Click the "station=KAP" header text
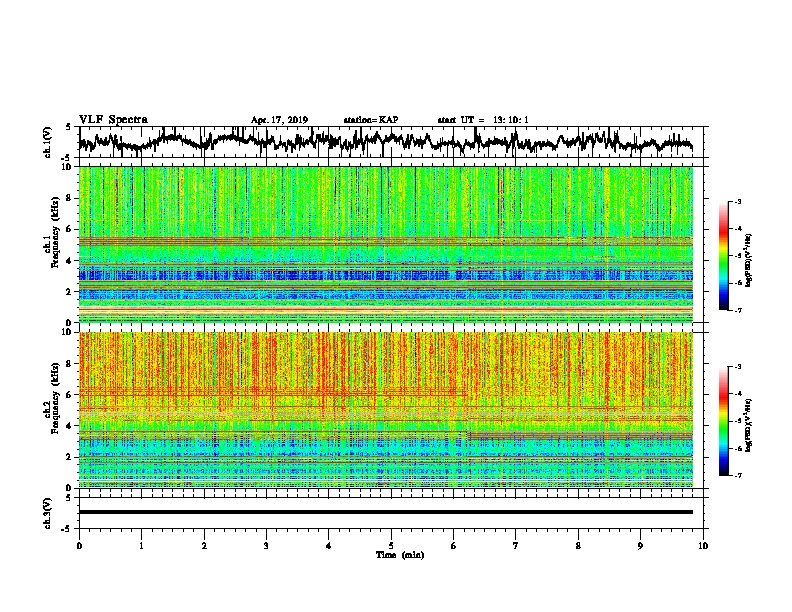Image resolution: width=792 pixels, height=612 pixels. pos(371,120)
